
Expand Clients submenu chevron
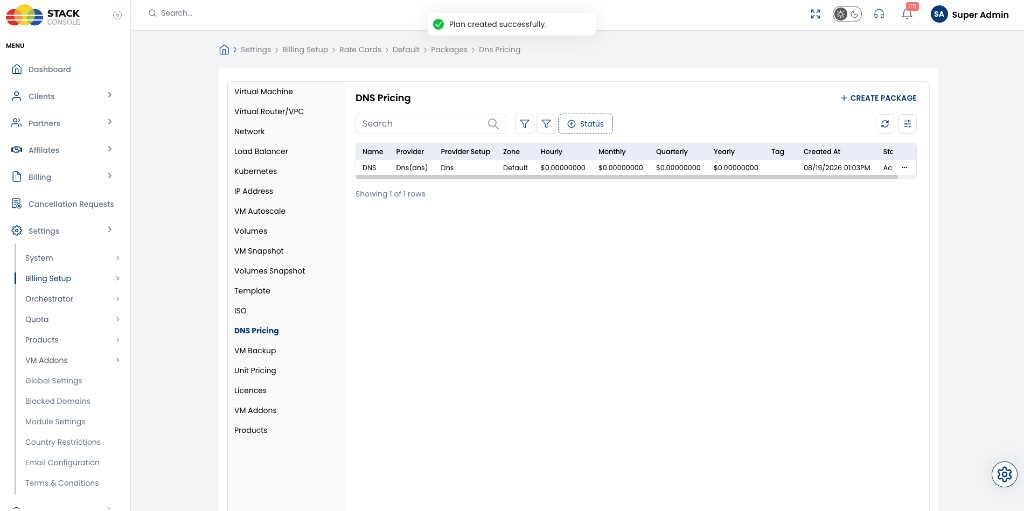tap(110, 95)
